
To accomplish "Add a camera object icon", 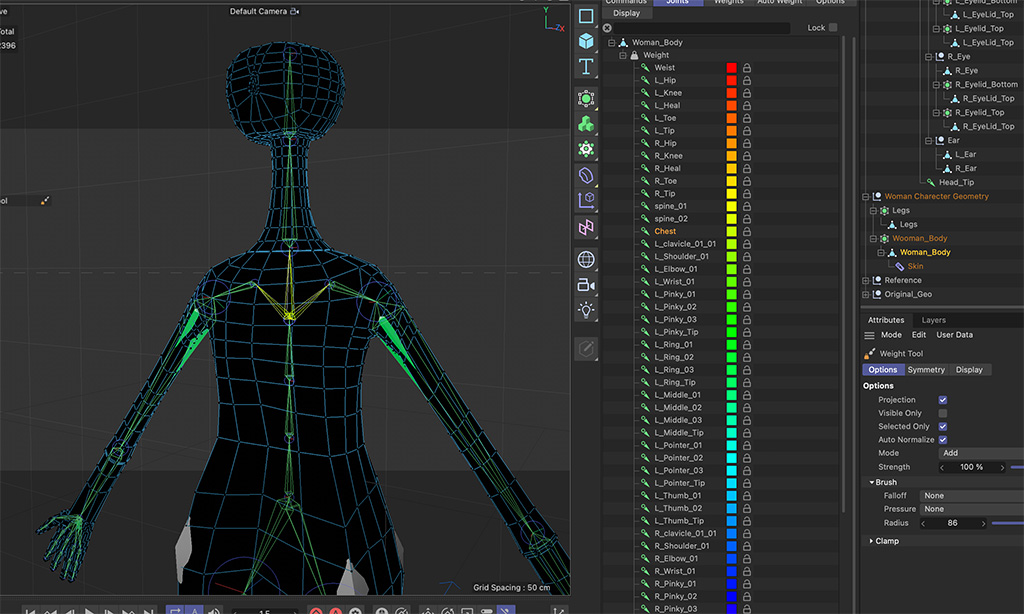I will tap(586, 285).
